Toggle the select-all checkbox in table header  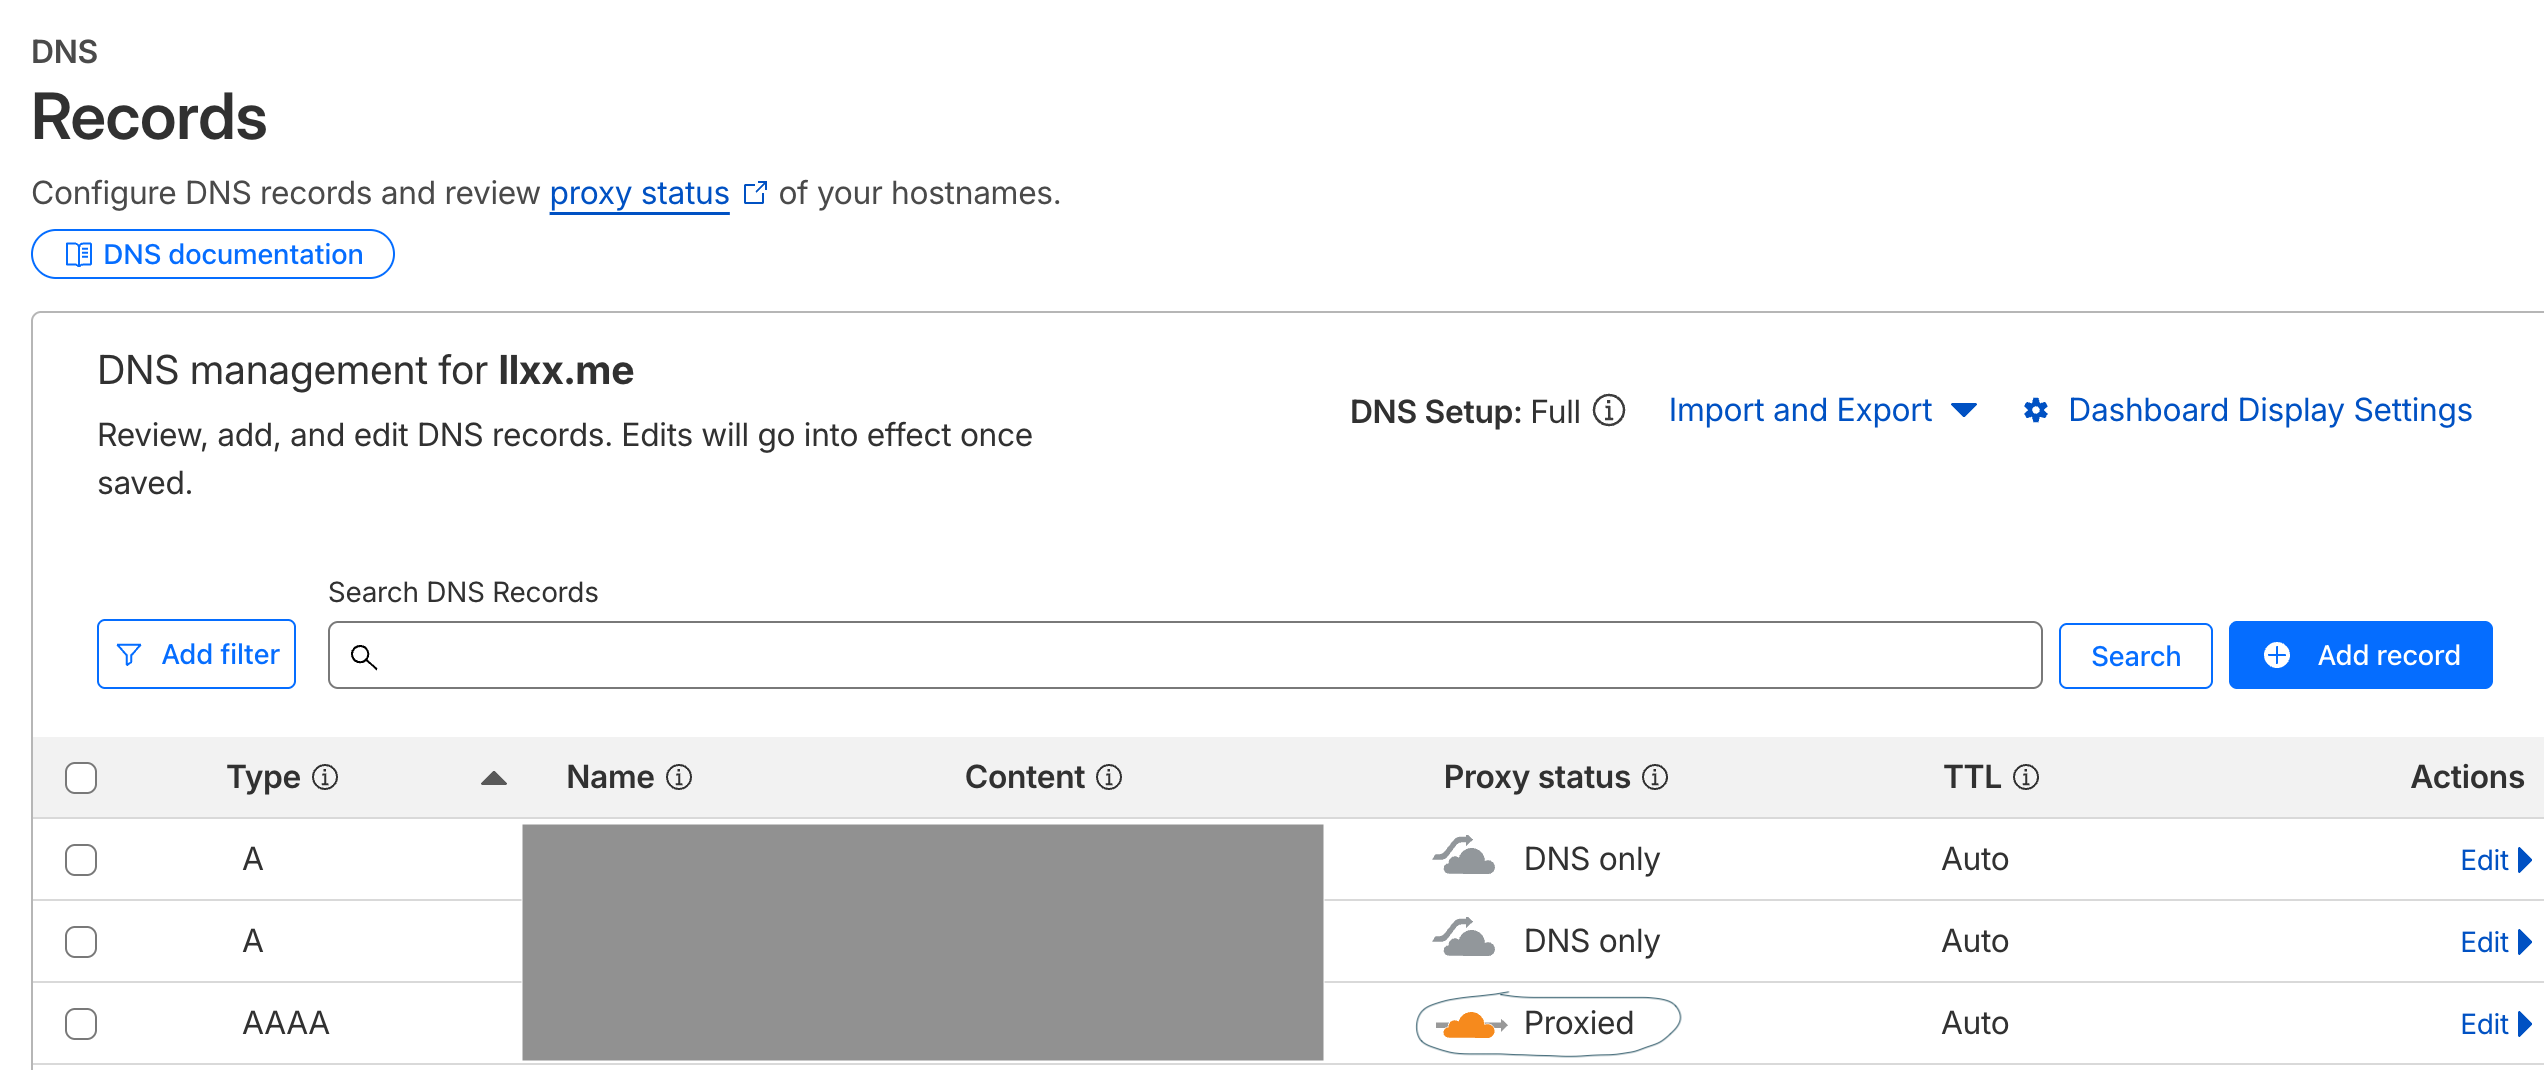[81, 778]
